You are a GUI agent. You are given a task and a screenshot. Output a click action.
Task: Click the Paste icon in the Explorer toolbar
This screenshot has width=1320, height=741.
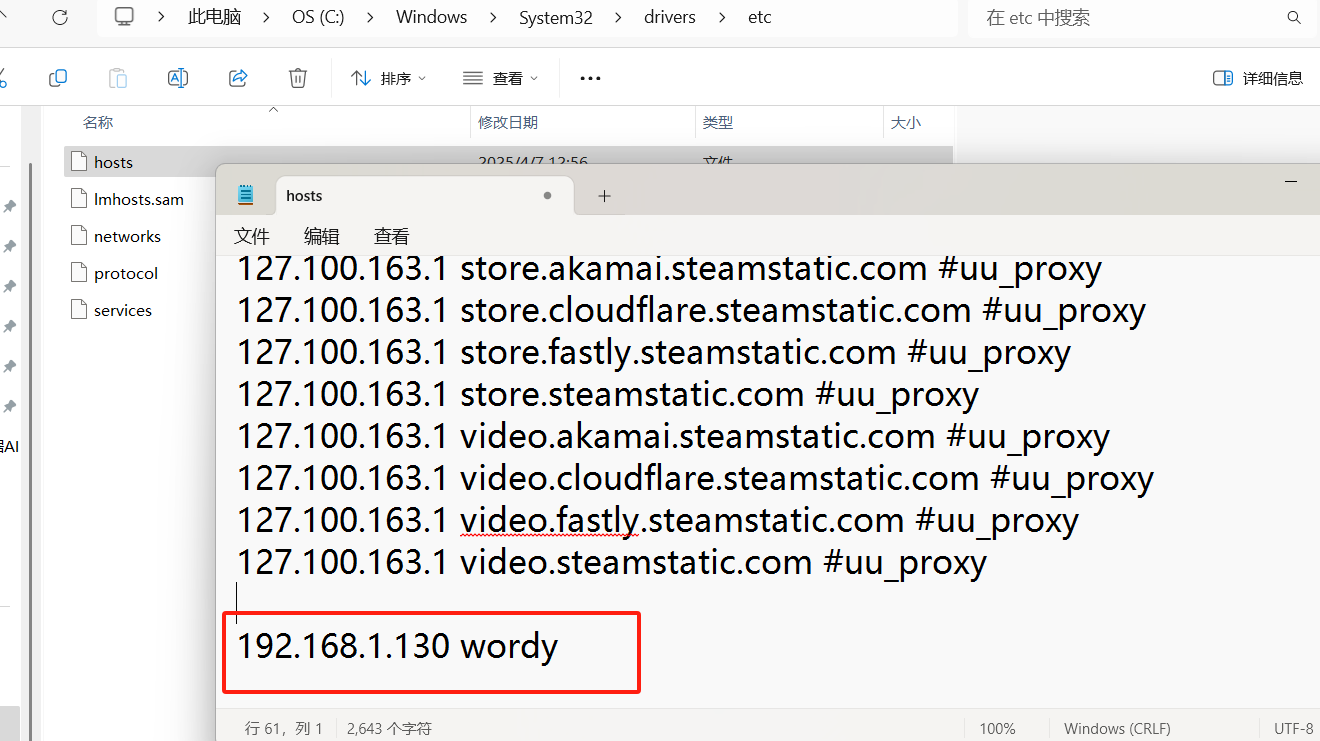coord(118,78)
